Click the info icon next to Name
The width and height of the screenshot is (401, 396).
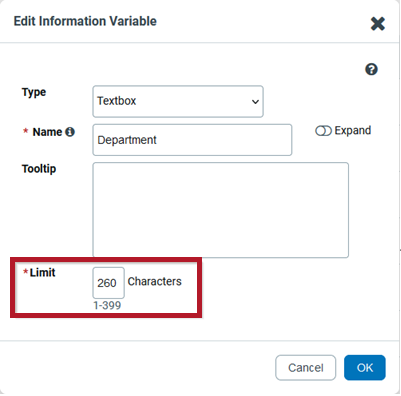click(x=70, y=132)
